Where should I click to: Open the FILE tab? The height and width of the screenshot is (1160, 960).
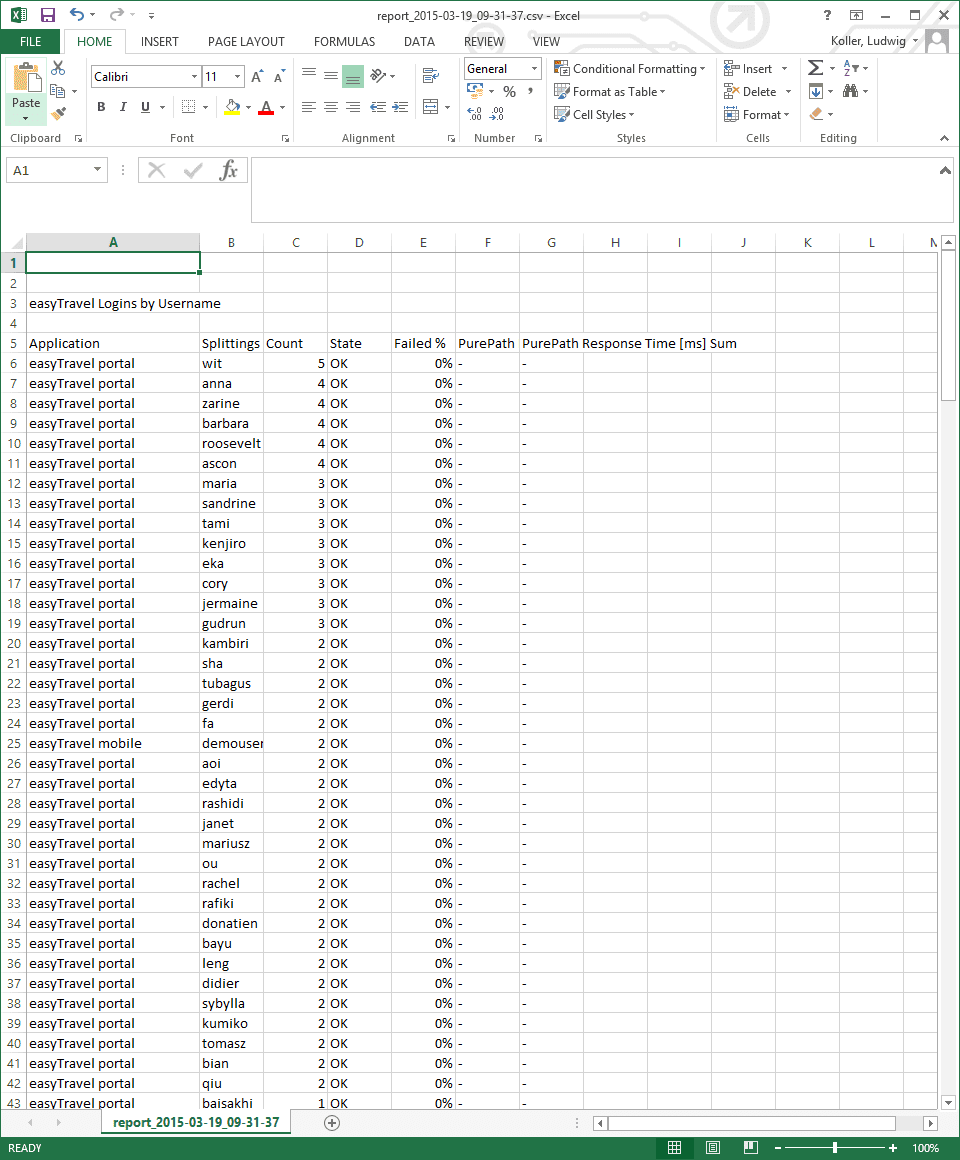30,41
